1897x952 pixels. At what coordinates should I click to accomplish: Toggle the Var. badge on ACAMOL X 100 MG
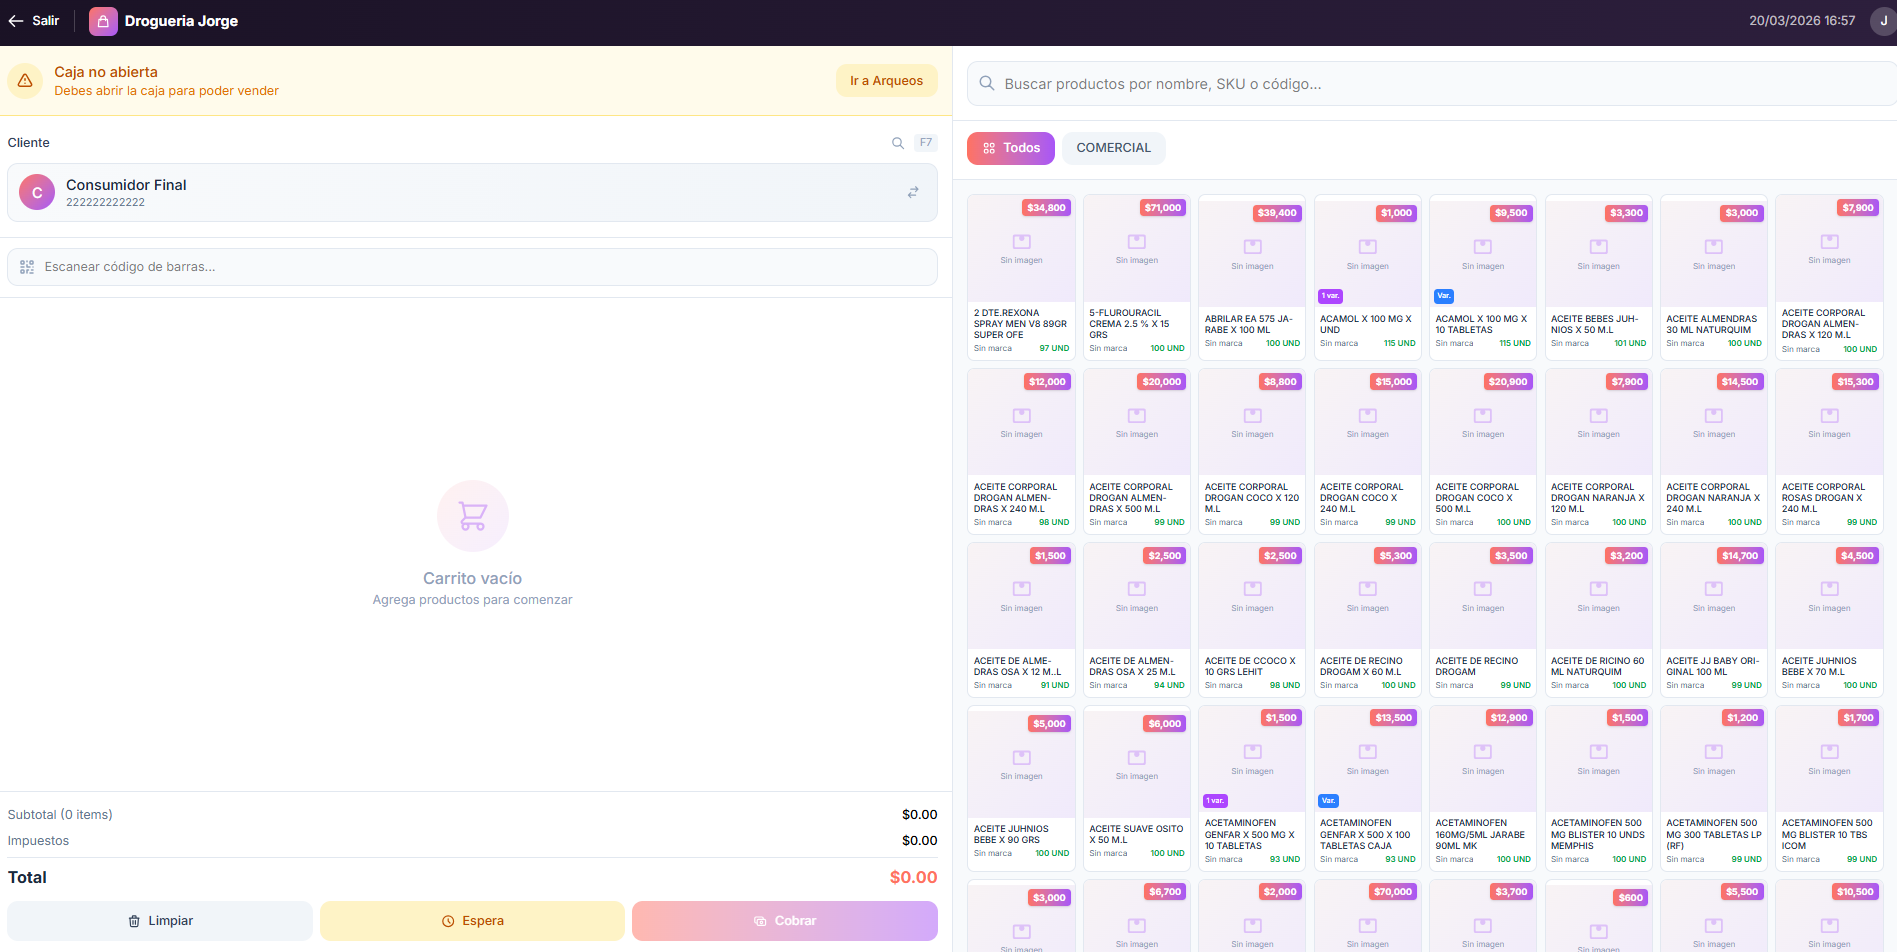(x=1444, y=296)
